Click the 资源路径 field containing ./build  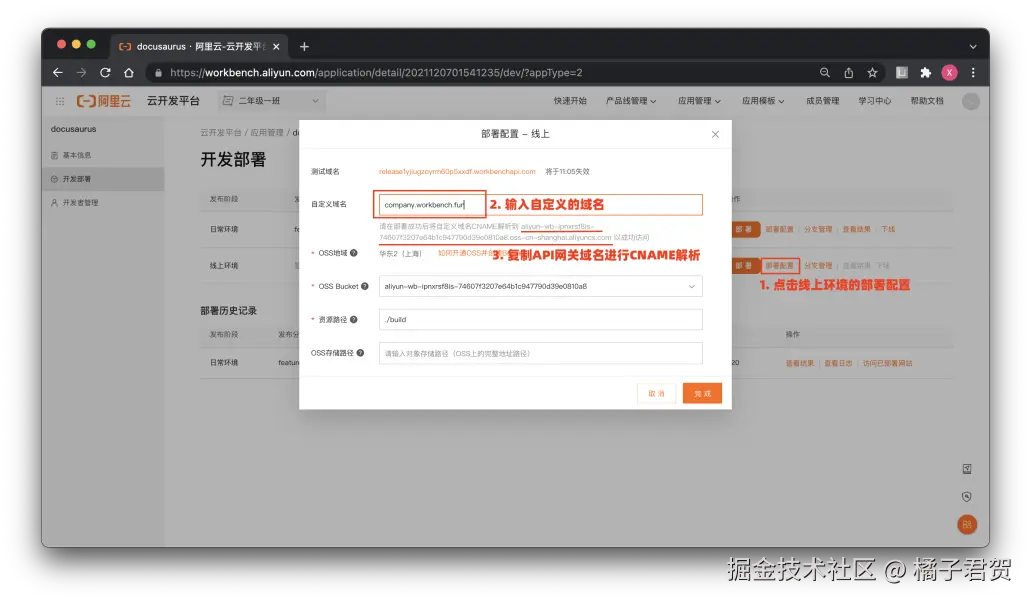540,319
